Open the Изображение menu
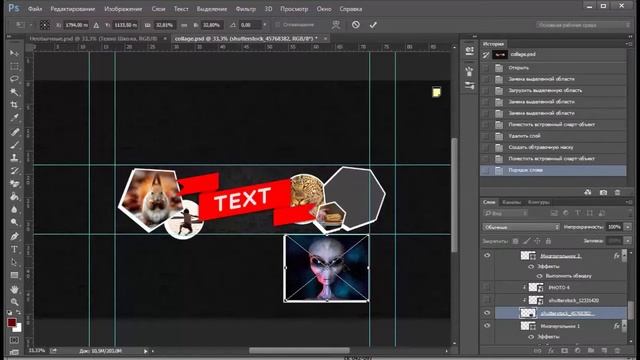Image resolution: width=640 pixels, height=360 pixels. [x=123, y=9]
